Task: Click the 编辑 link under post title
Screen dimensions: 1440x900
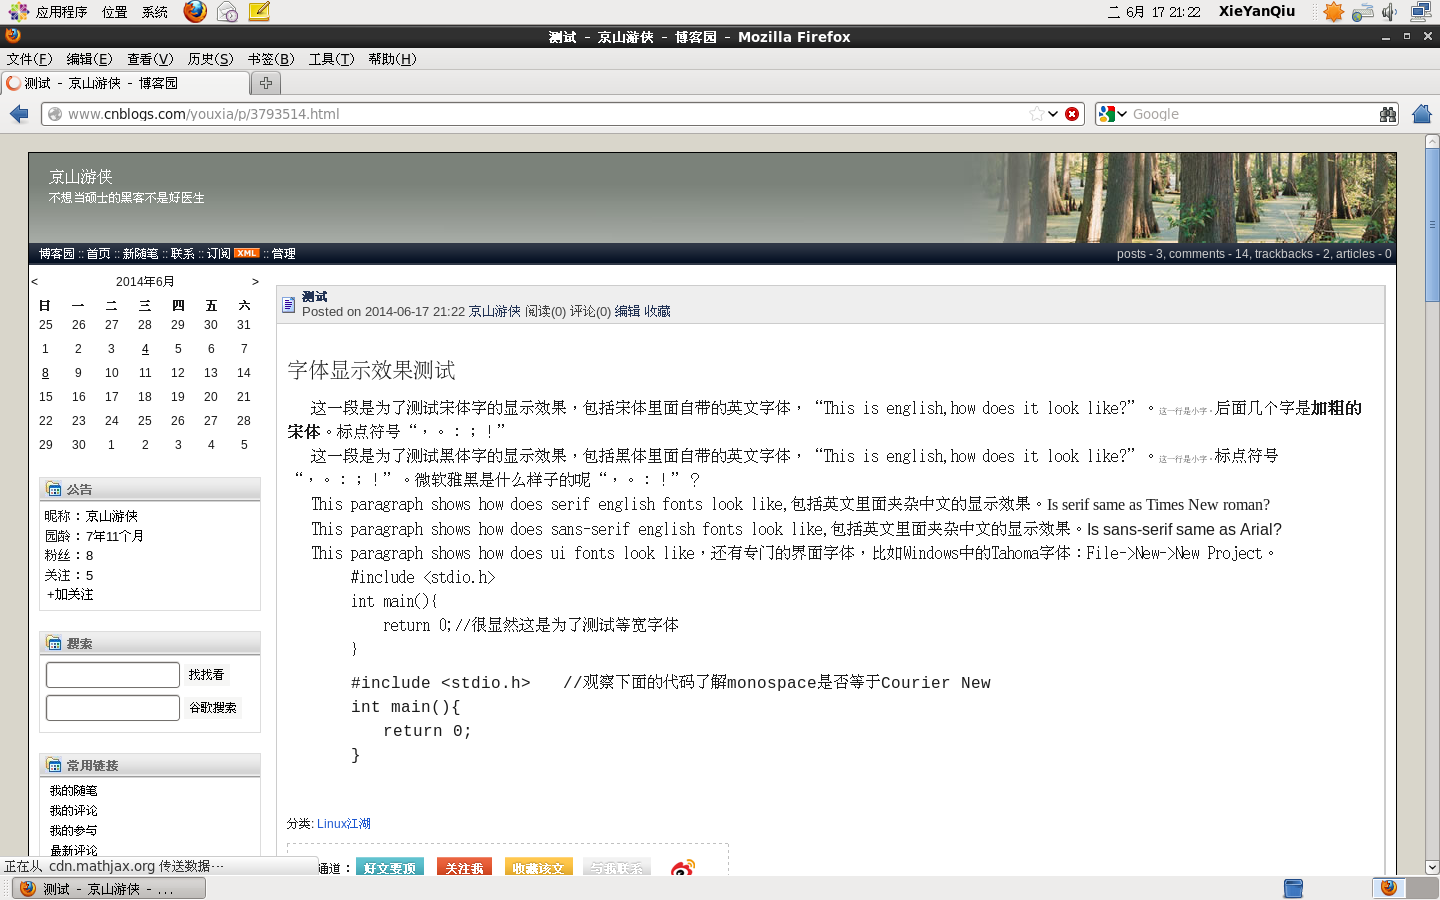Action: [x=627, y=312]
